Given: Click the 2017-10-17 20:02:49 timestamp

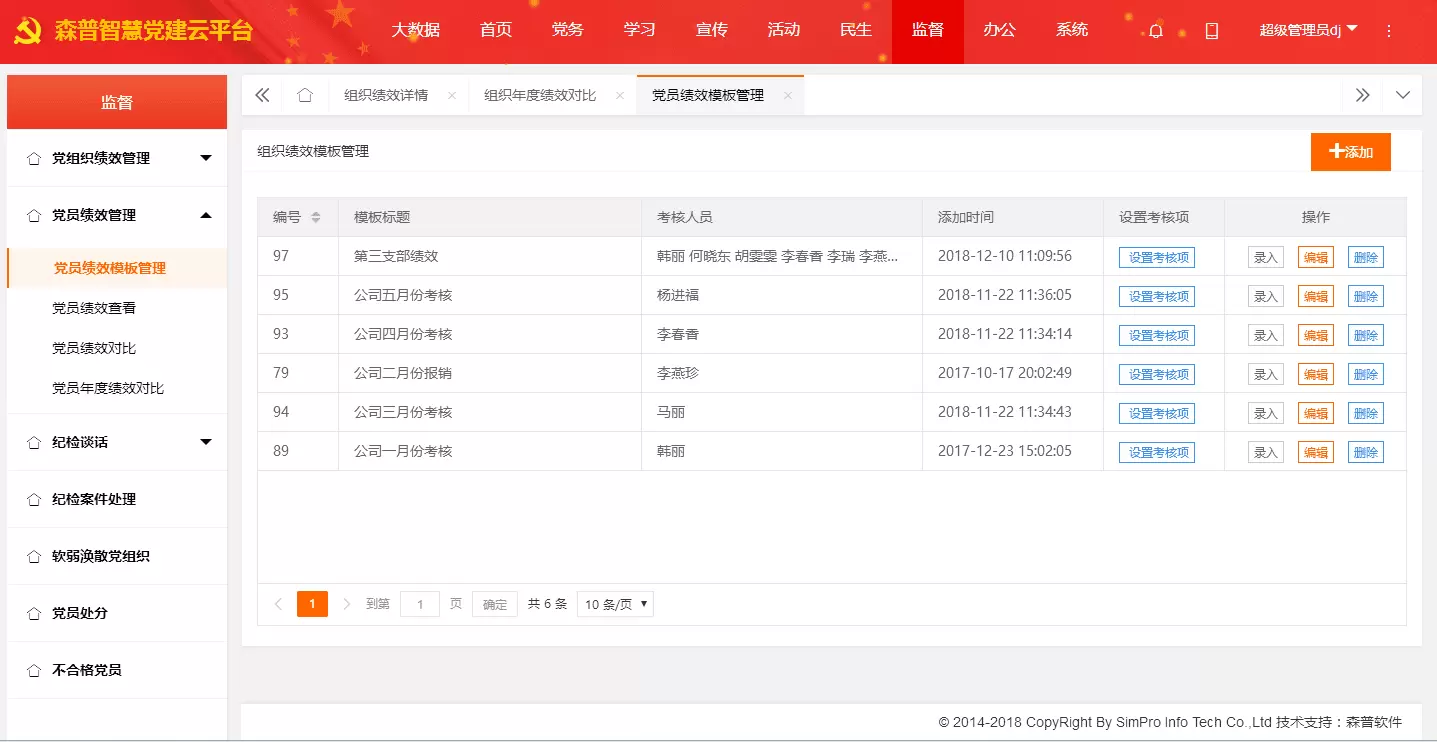Looking at the screenshot, I should click(1005, 373).
